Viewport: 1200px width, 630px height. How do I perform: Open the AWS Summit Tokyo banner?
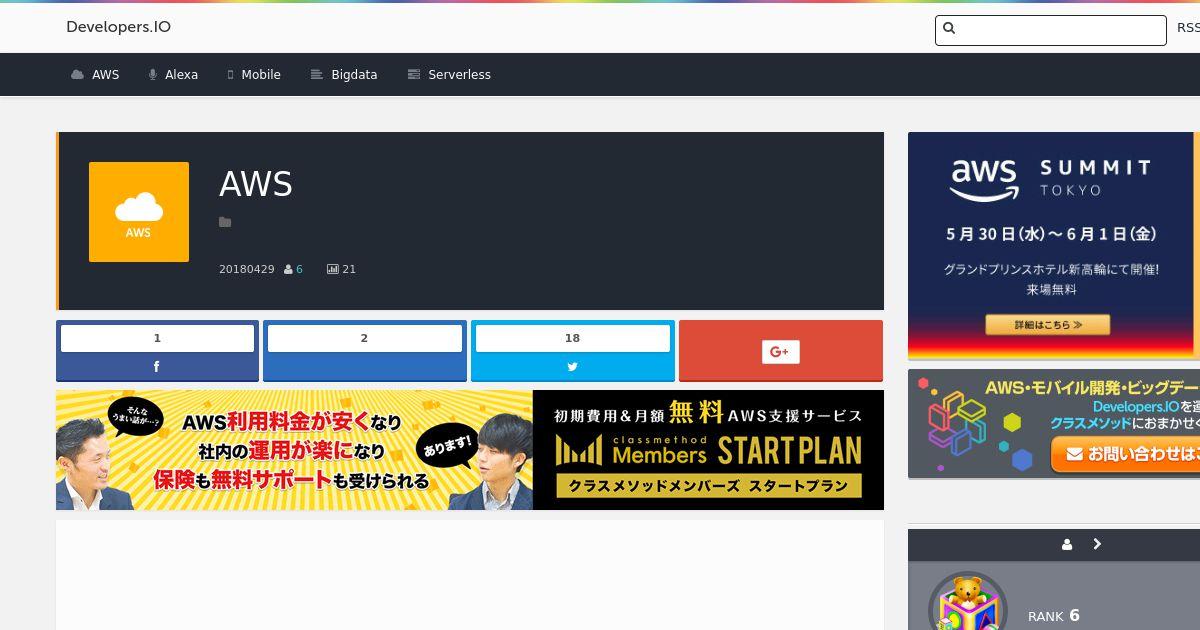(1054, 245)
